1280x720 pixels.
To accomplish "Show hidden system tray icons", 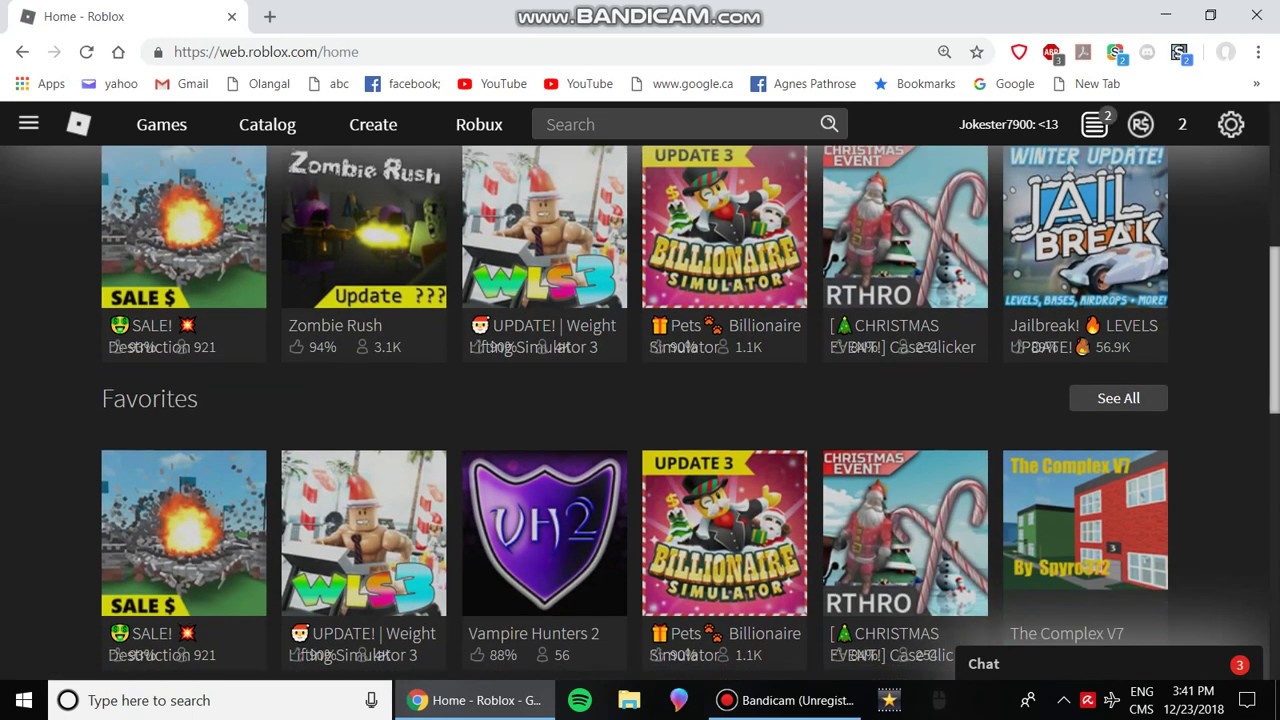I will [x=1063, y=700].
